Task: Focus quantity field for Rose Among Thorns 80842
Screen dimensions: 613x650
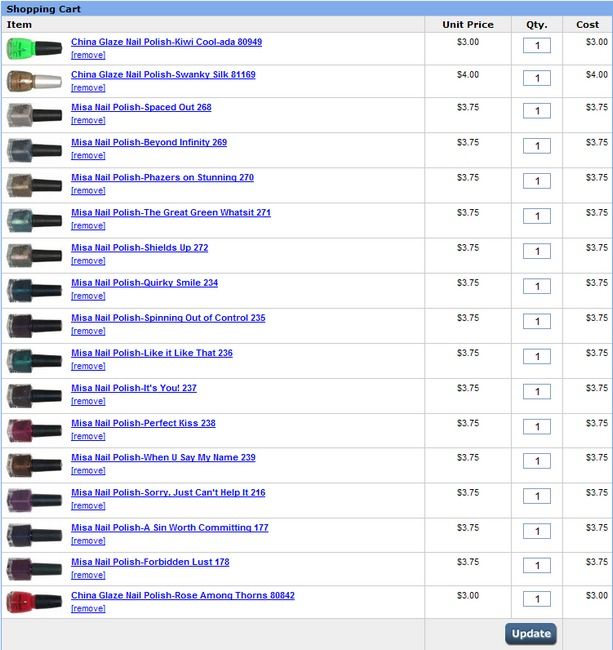Action: pyautogui.click(x=537, y=599)
